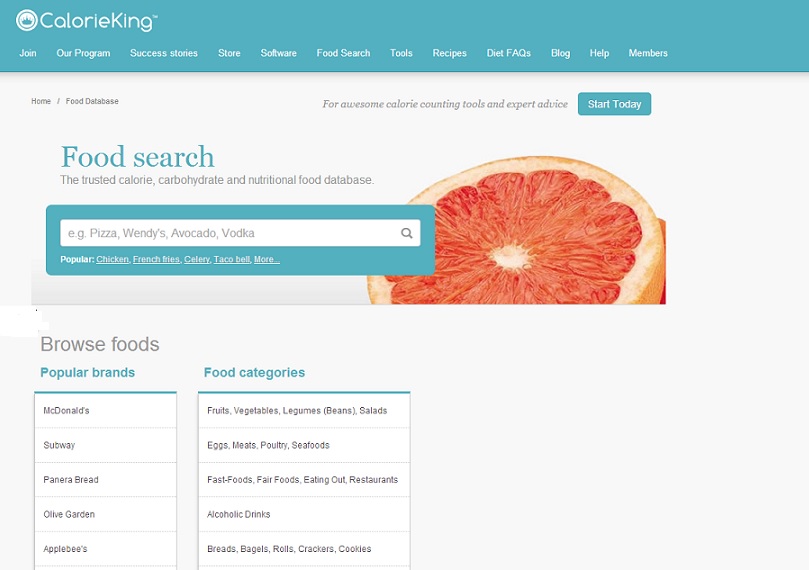The height and width of the screenshot is (570, 809).
Task: Go to the Our Program page
Action: (83, 53)
